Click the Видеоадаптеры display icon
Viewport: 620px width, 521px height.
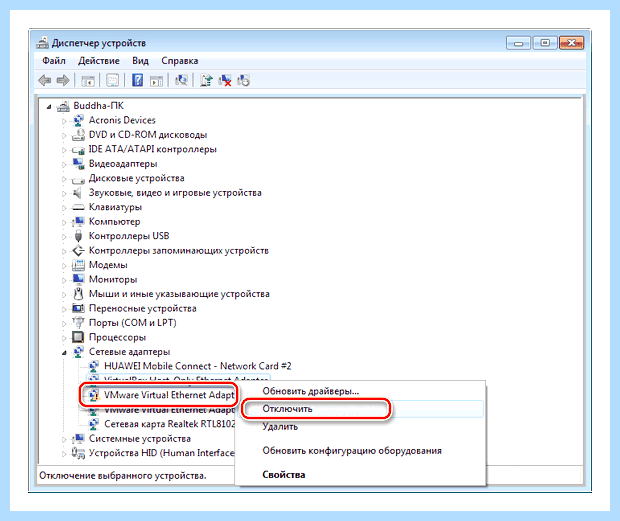(x=78, y=164)
